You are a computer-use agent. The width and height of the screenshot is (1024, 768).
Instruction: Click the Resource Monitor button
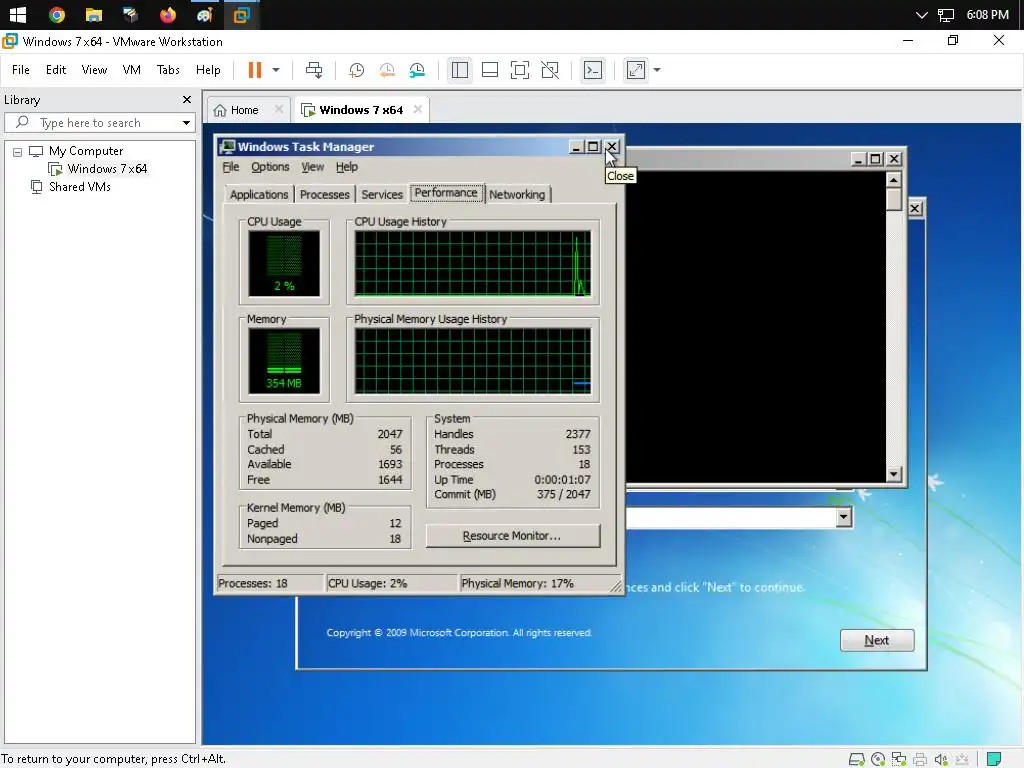(512, 536)
